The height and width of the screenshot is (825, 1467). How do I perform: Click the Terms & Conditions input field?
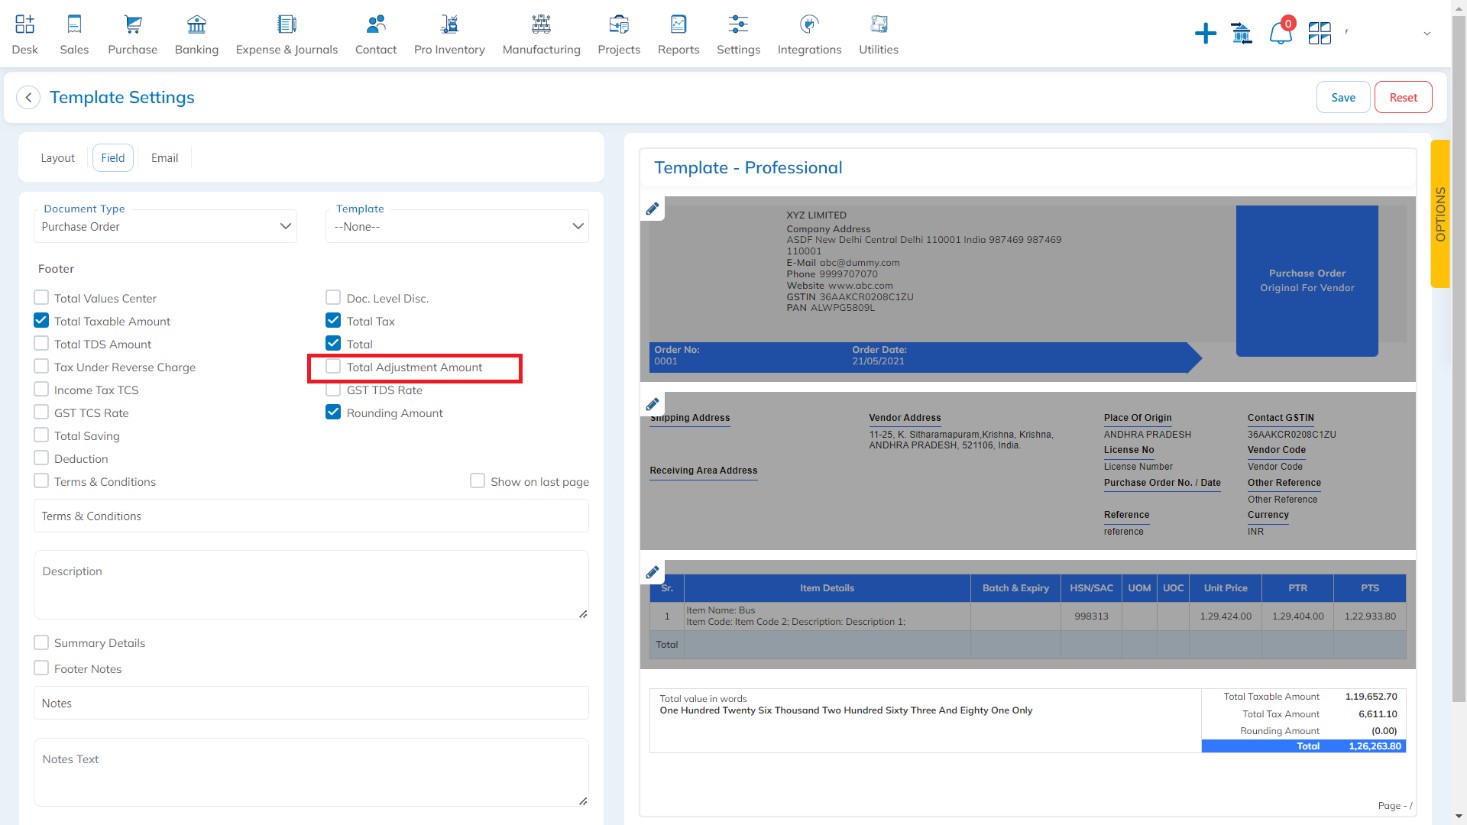311,516
